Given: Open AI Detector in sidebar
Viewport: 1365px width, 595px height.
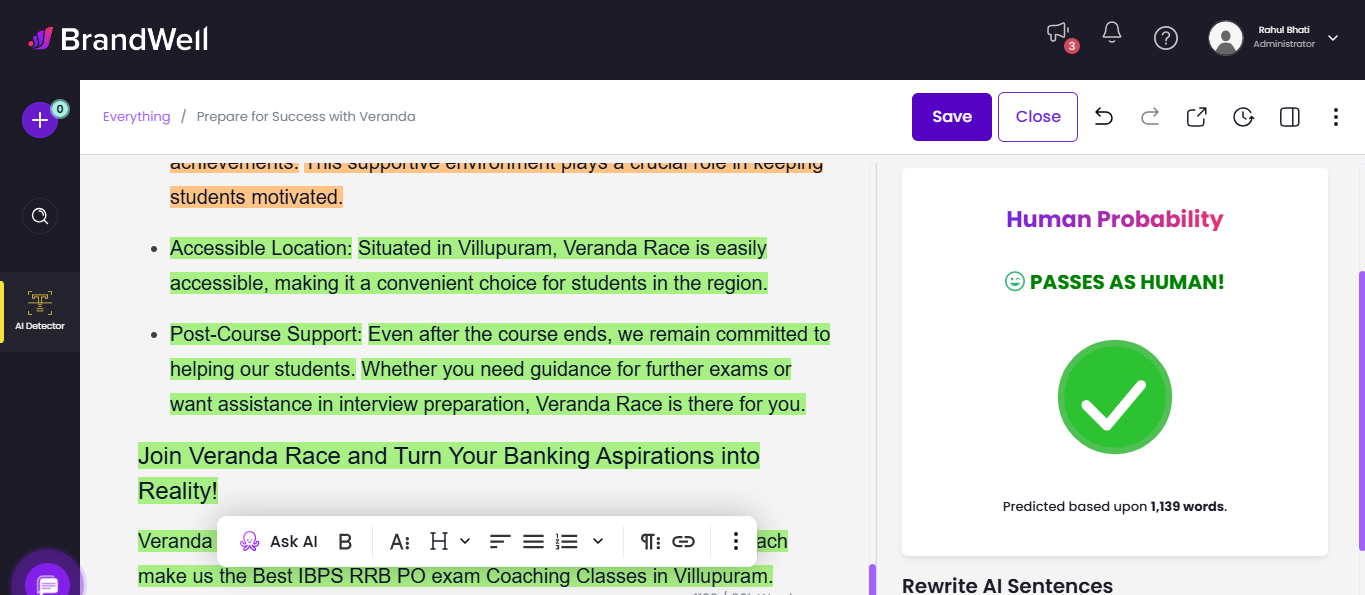Looking at the screenshot, I should click(40, 311).
